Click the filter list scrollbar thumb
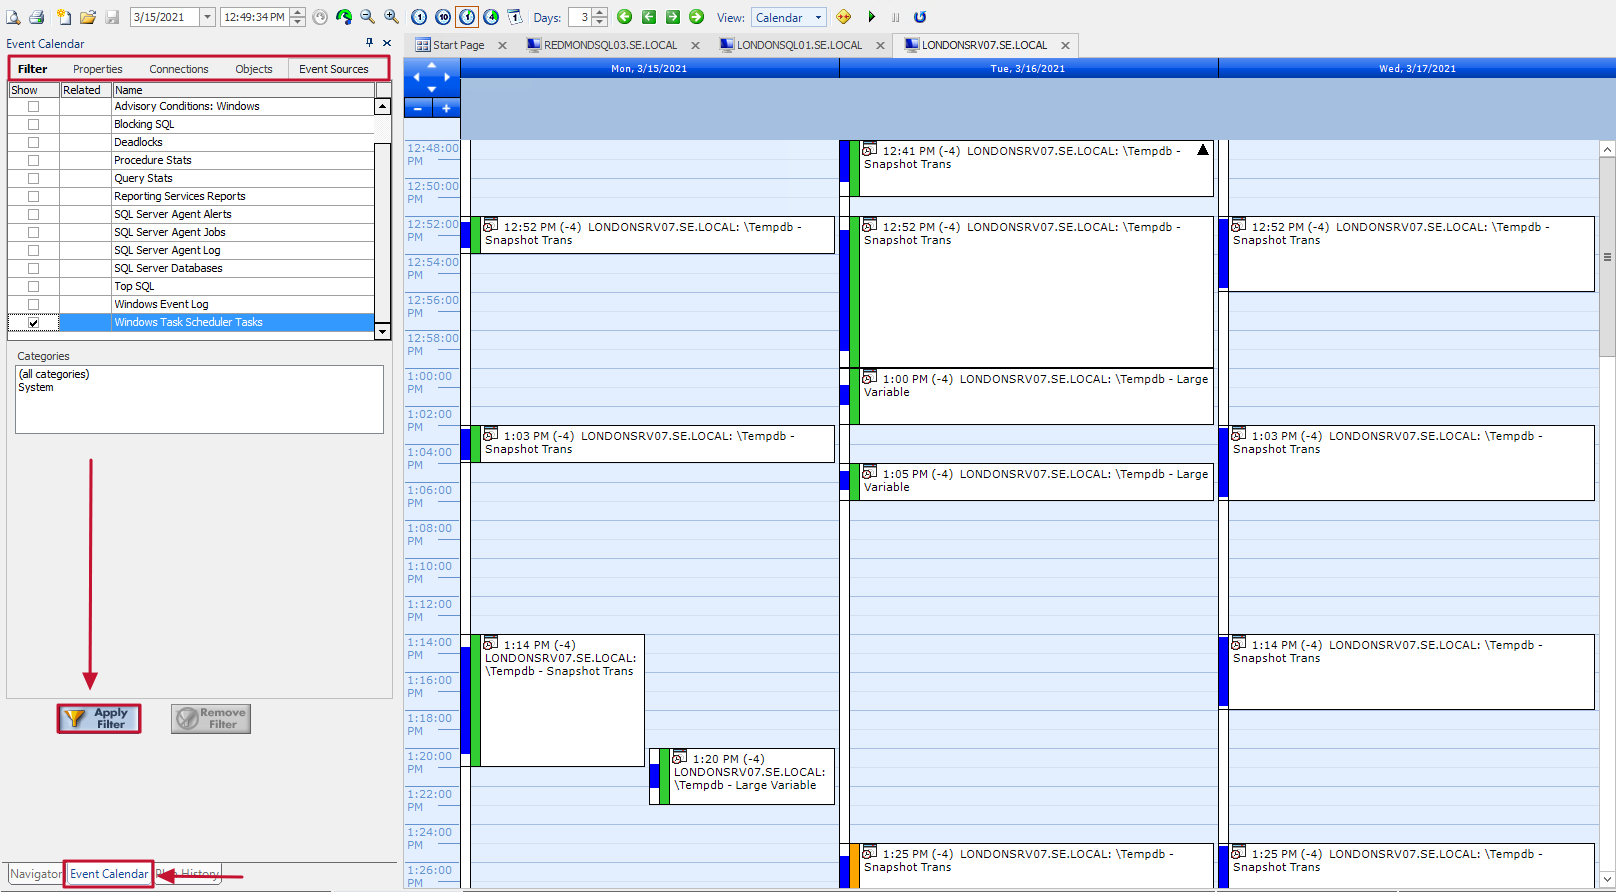This screenshot has width=1616, height=892. click(382, 233)
